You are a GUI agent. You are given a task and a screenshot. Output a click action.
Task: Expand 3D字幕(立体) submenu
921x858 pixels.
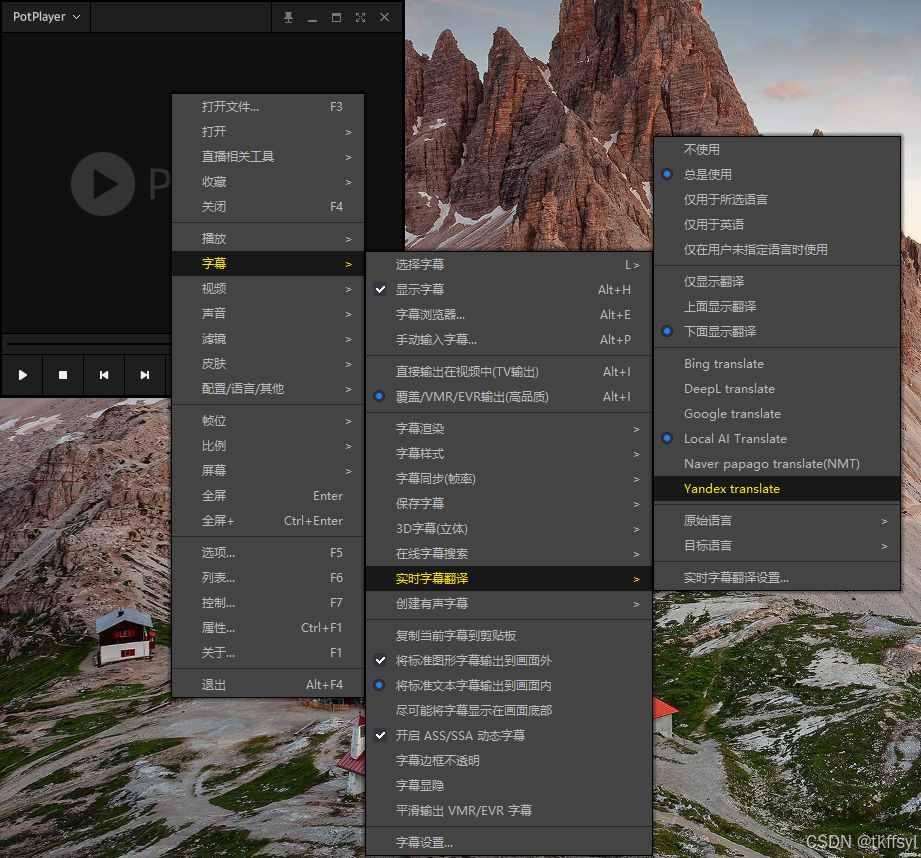pyautogui.click(x=509, y=529)
